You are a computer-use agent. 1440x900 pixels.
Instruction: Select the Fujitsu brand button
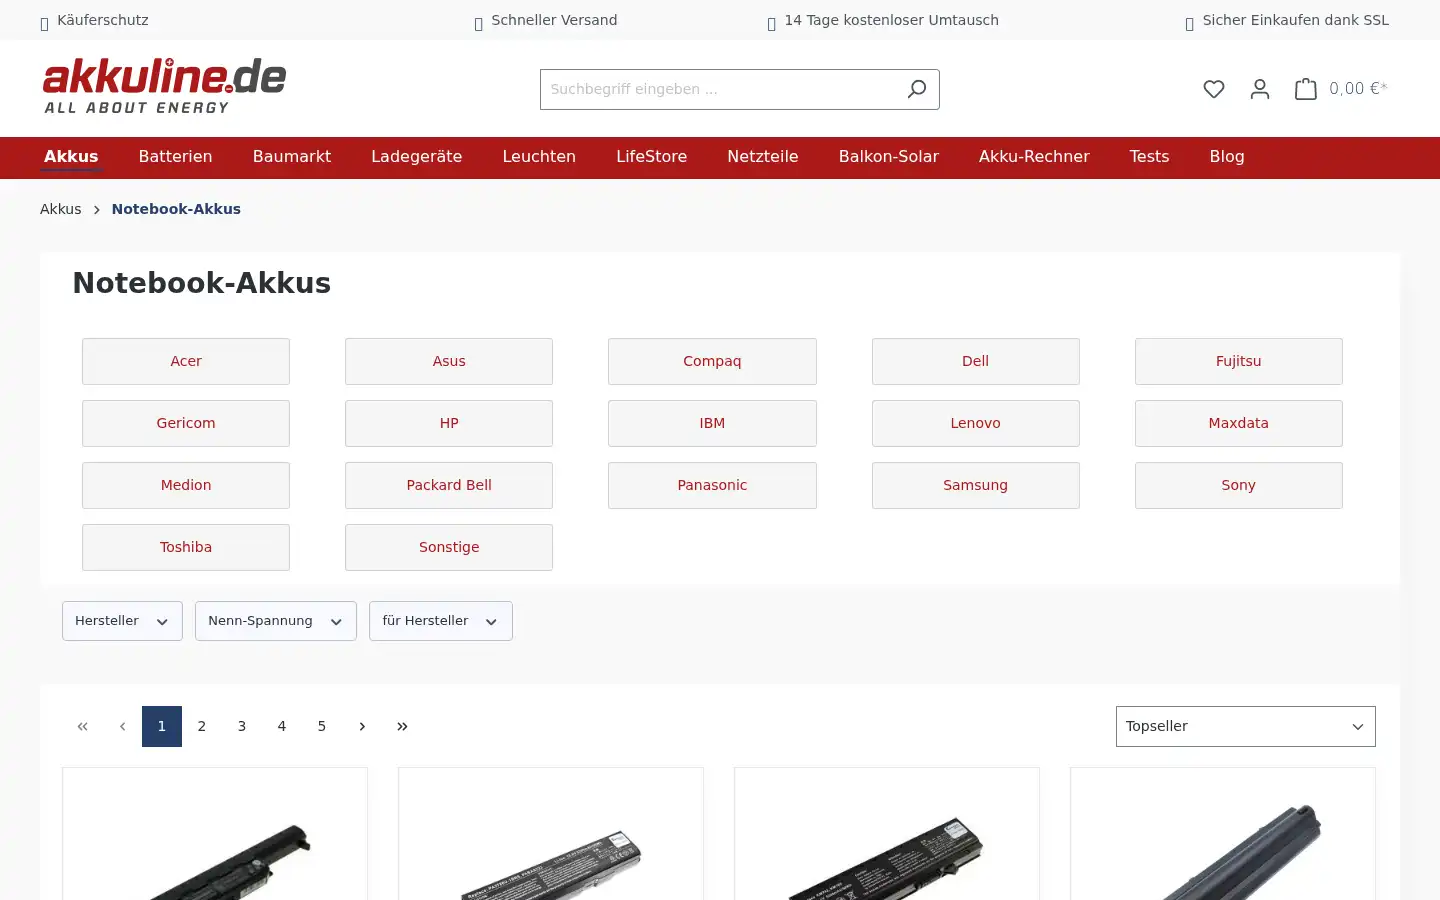pos(1239,361)
